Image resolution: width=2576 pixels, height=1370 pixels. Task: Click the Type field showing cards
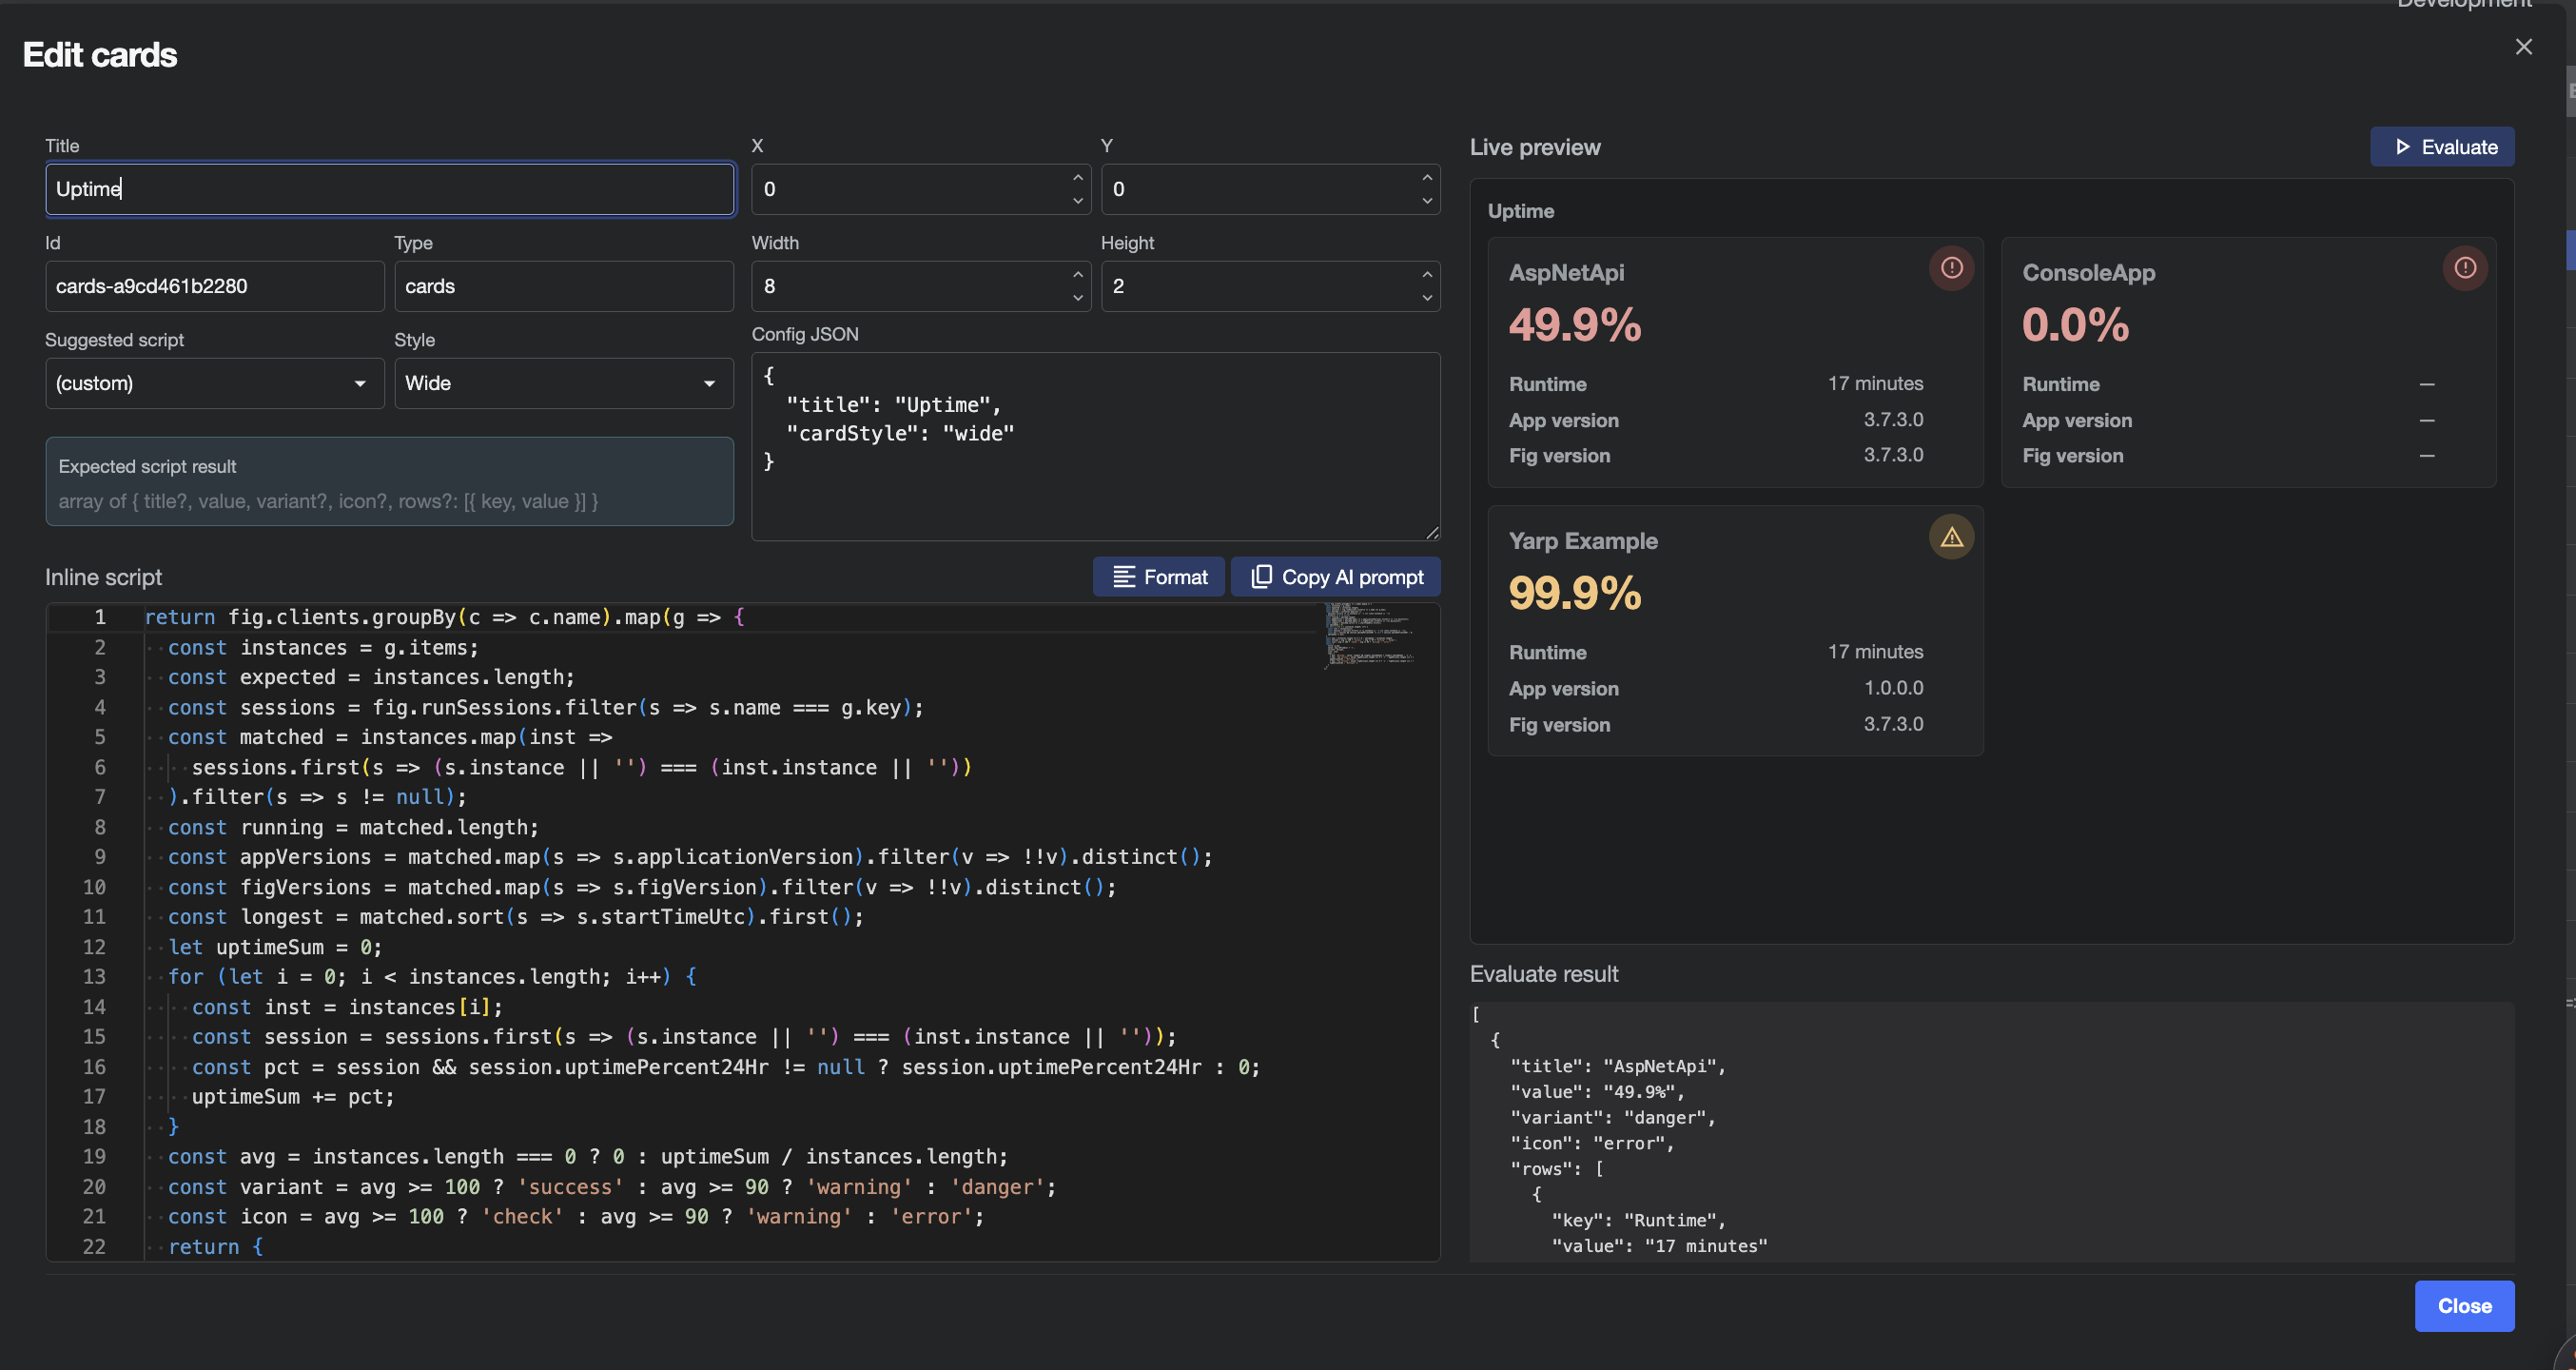point(564,286)
